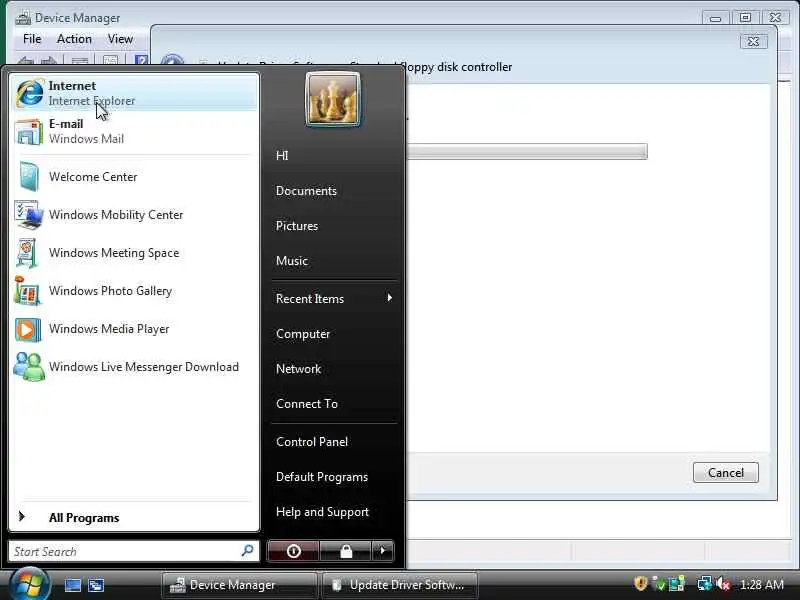This screenshot has height=600, width=800.
Task: Open Internet Explorer from Start menu
Action: (134, 93)
